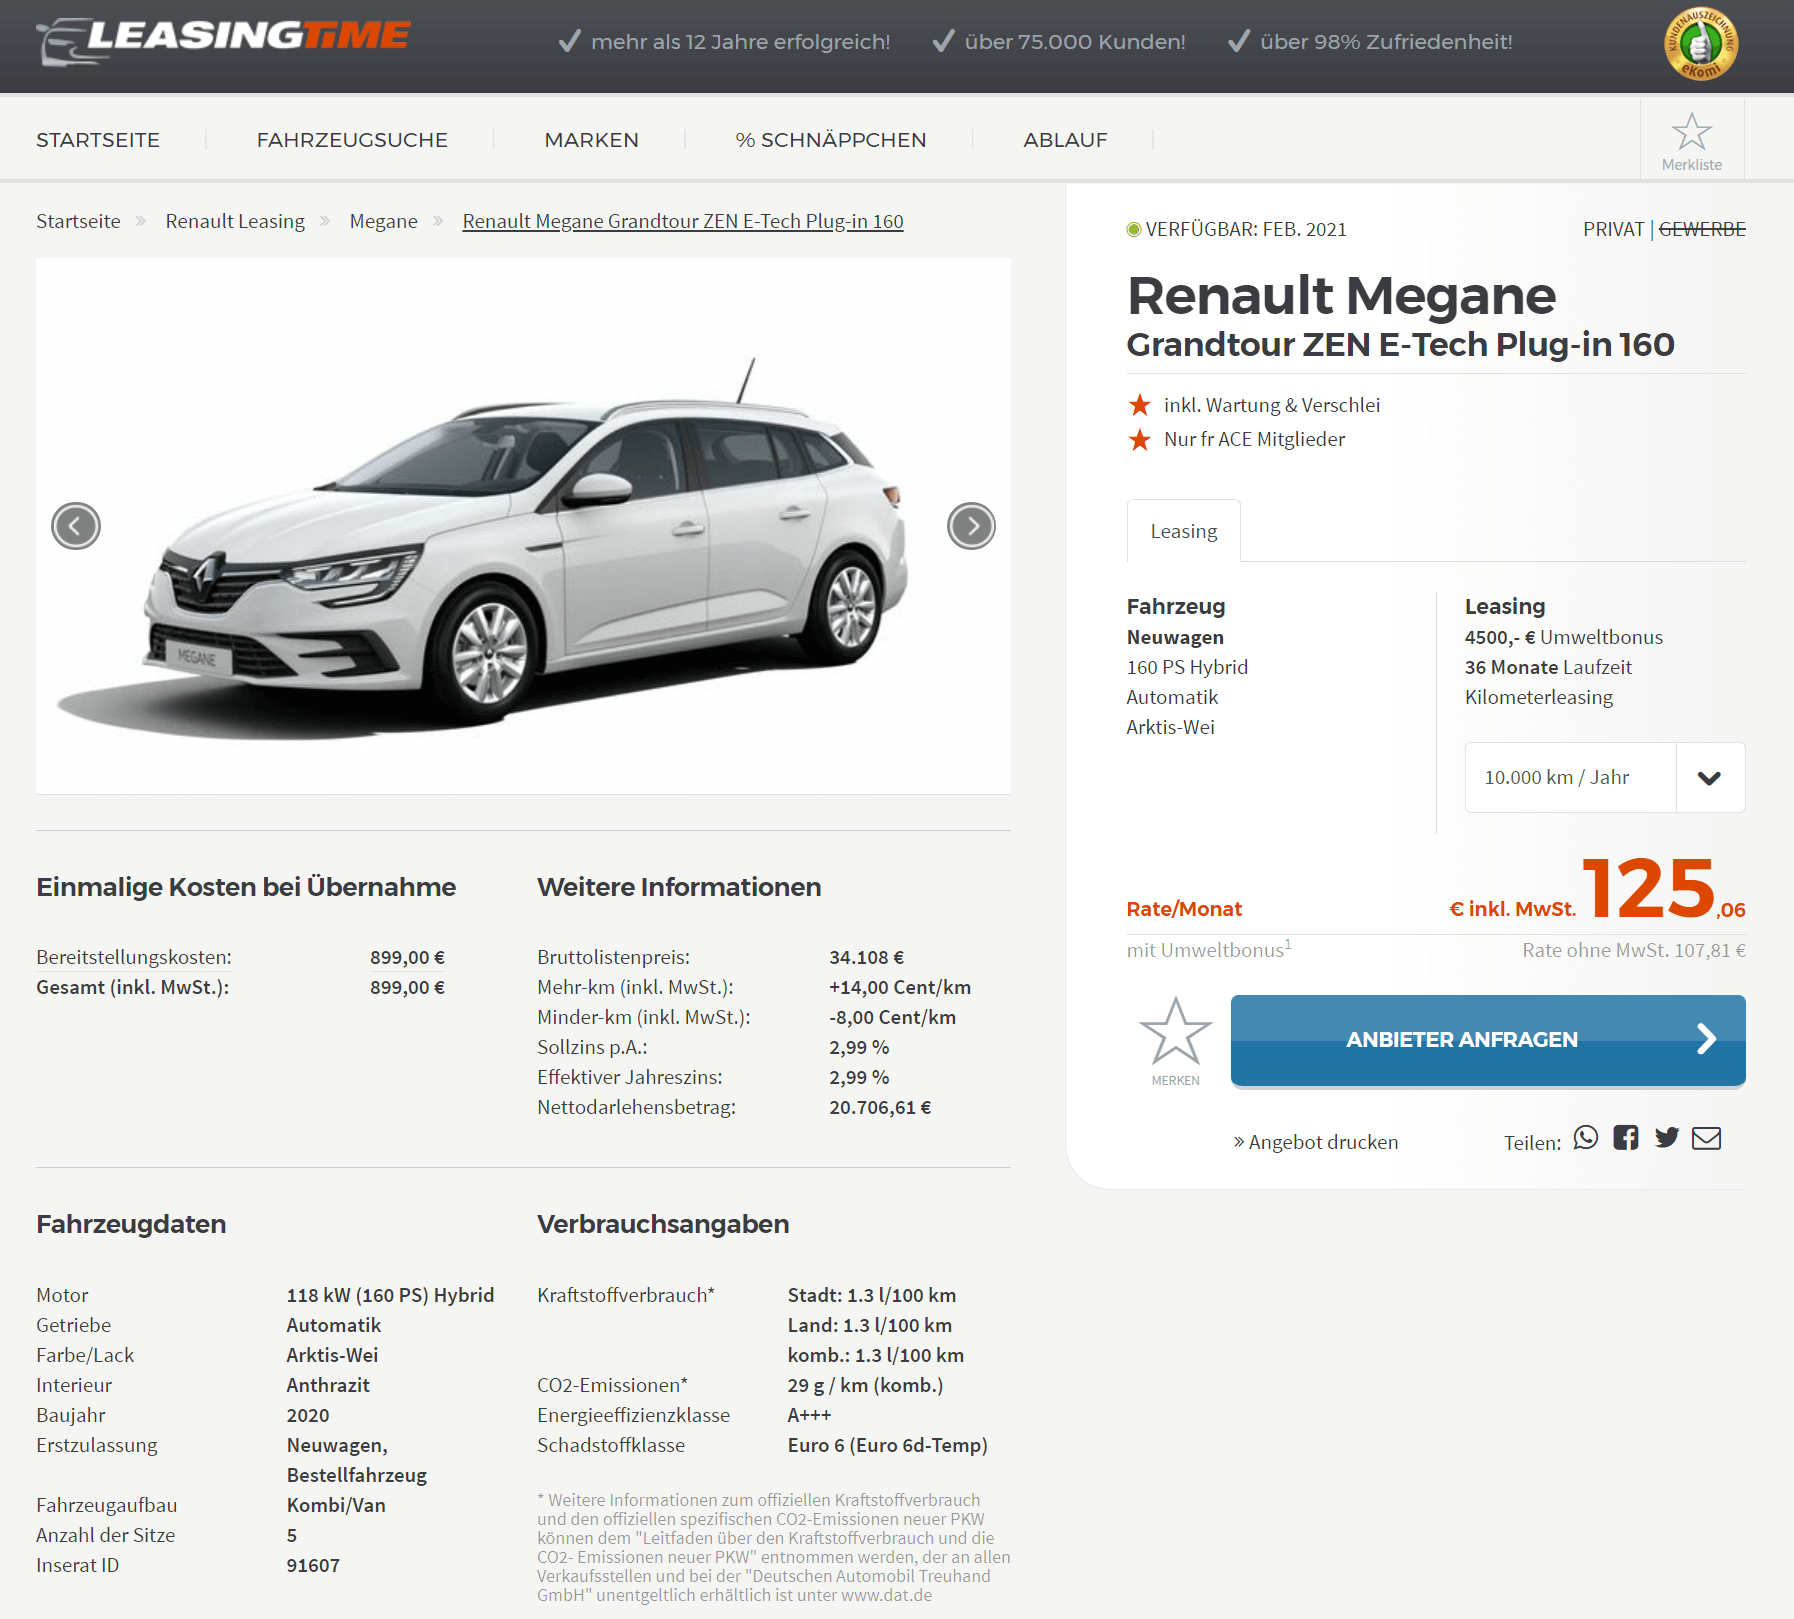Open Marken menu item
Viewport: 1794px width, 1619px height.
tap(591, 140)
